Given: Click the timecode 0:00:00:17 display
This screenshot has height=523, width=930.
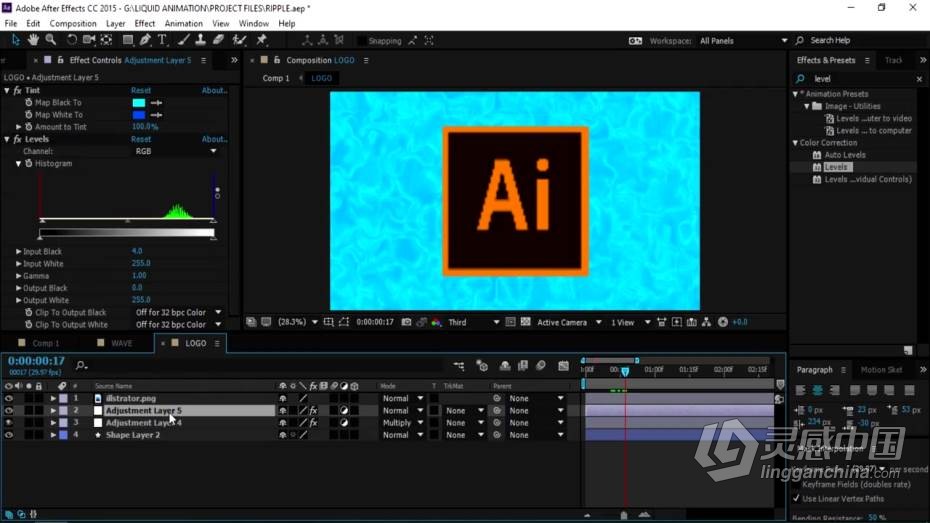Looking at the screenshot, I should 36,361.
